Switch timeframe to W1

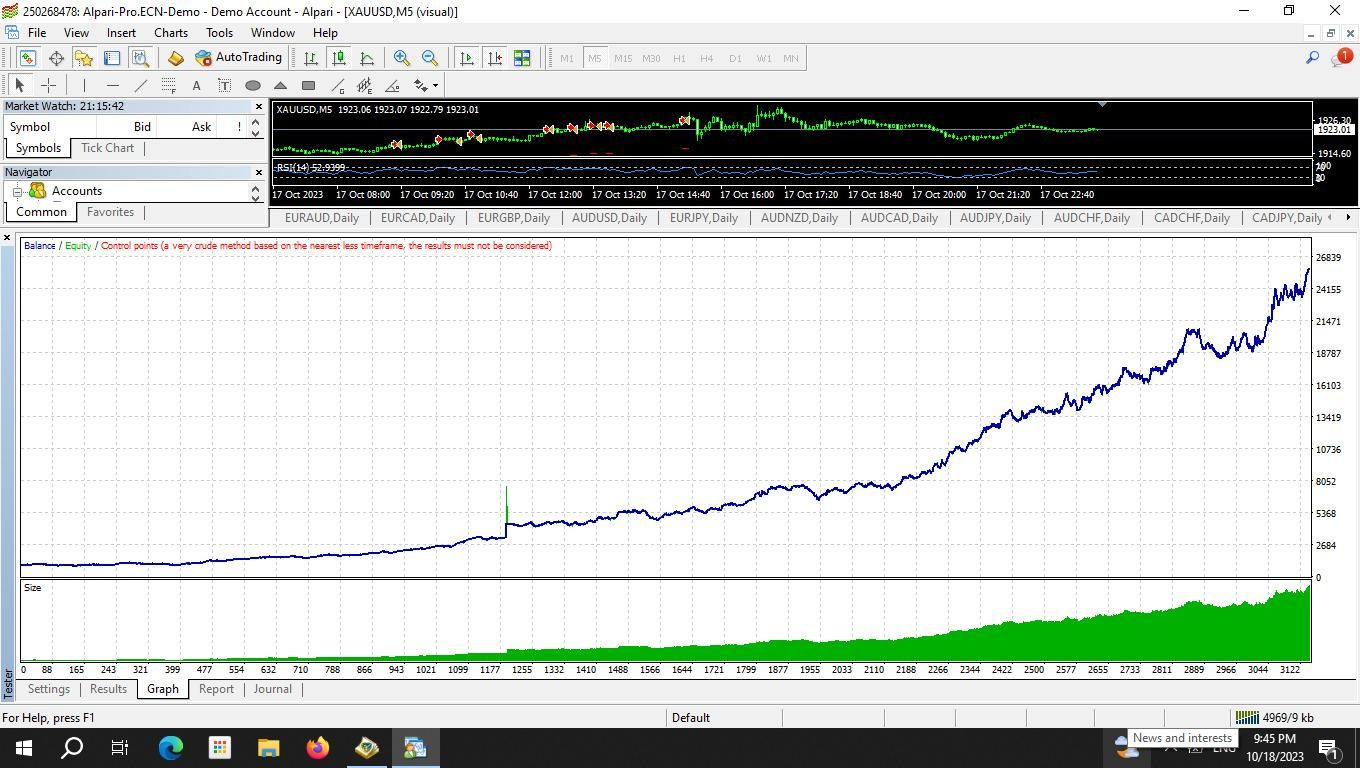tap(763, 58)
